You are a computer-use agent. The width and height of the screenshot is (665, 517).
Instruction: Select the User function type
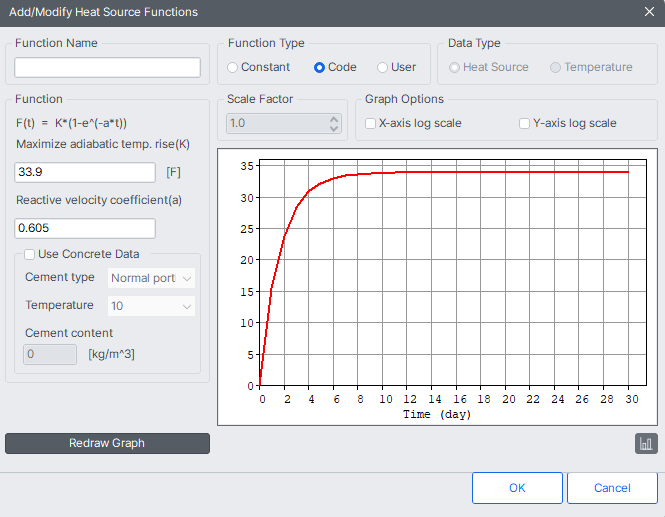click(397, 67)
